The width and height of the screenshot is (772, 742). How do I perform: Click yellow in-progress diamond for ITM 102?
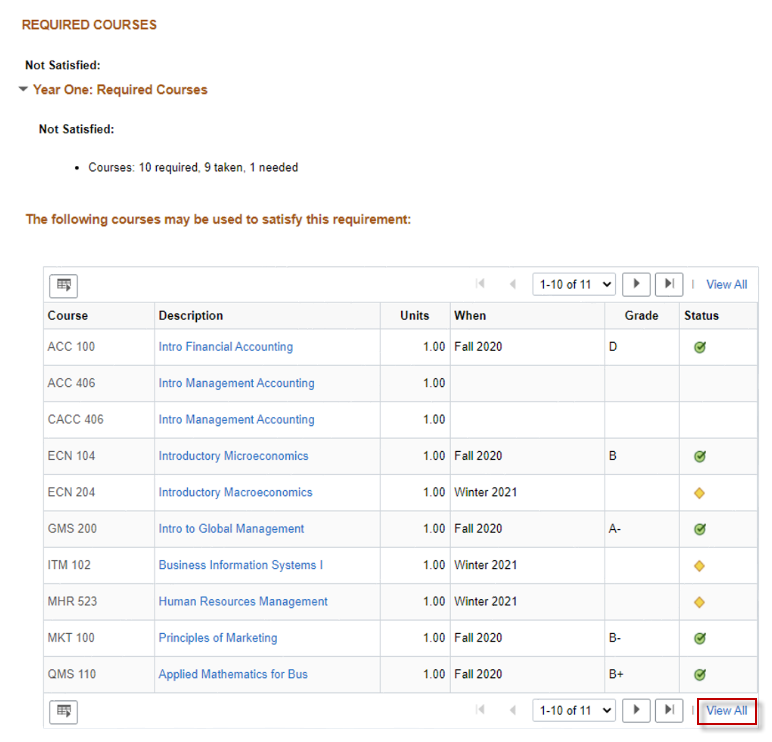point(699,566)
